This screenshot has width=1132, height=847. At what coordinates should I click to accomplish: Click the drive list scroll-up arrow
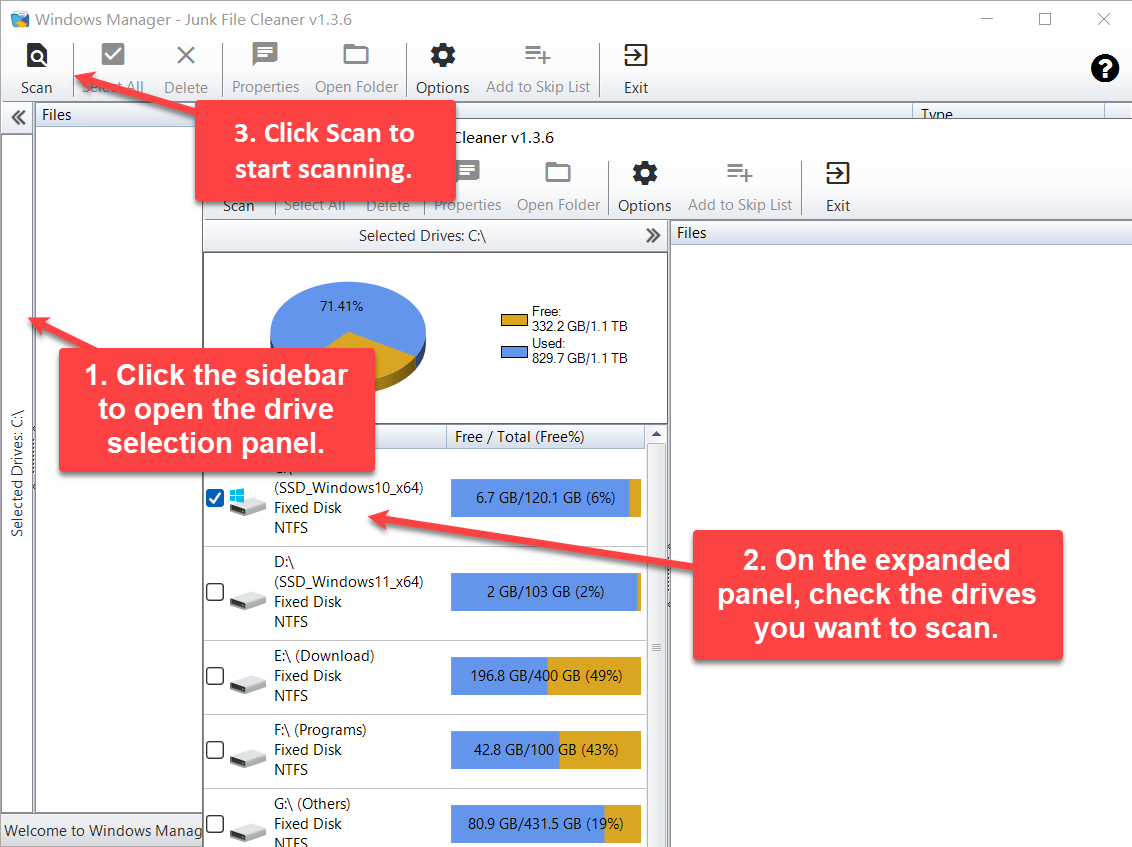click(x=656, y=434)
